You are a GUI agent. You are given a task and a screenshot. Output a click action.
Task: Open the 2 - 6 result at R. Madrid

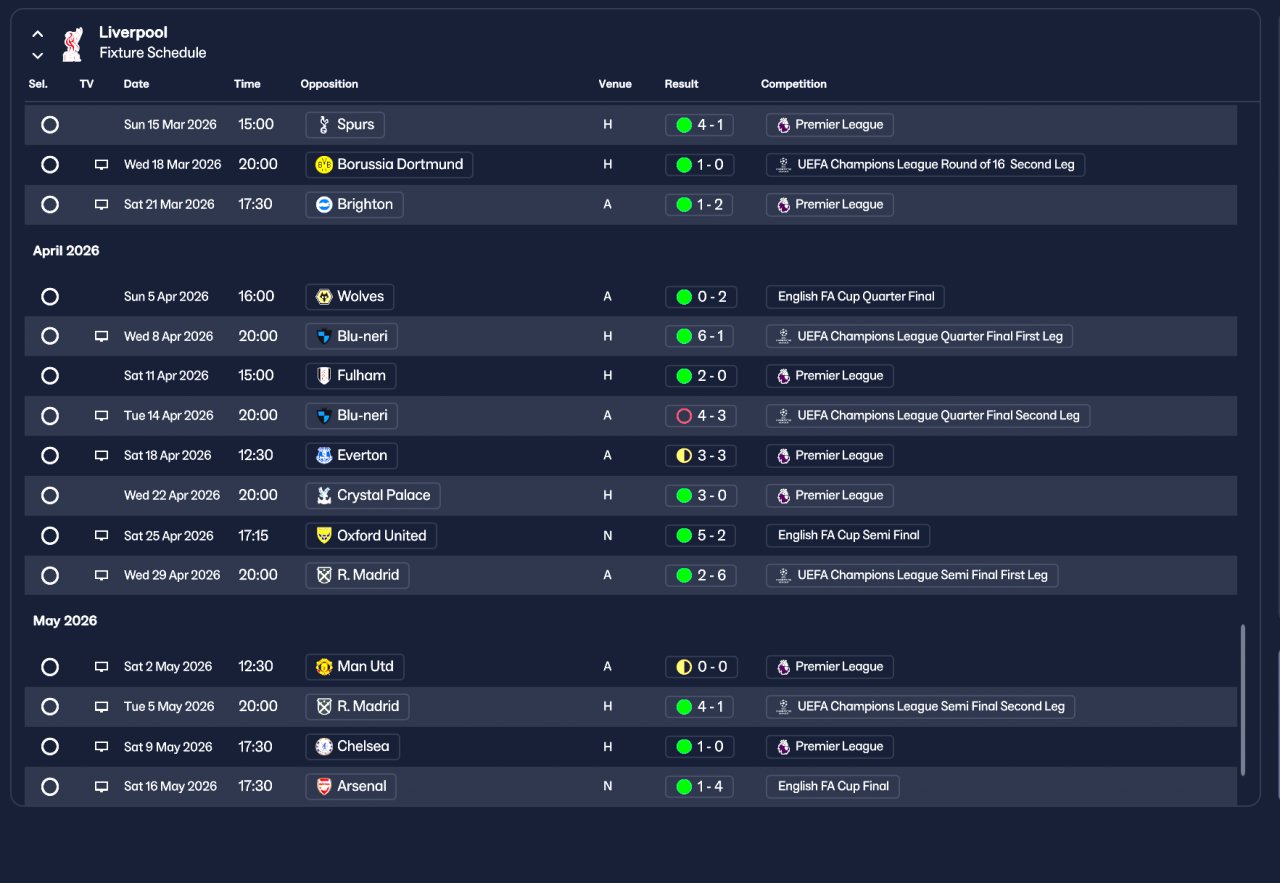[700, 576]
